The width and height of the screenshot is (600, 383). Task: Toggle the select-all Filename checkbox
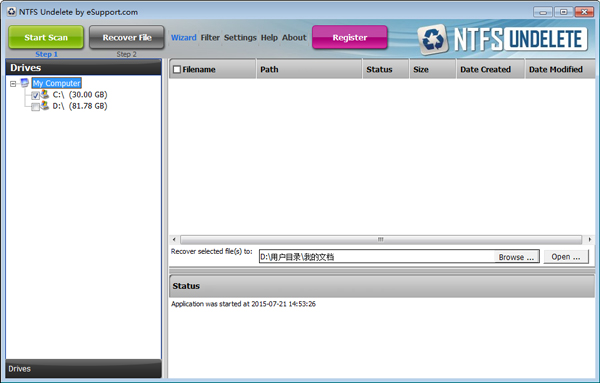point(177,69)
